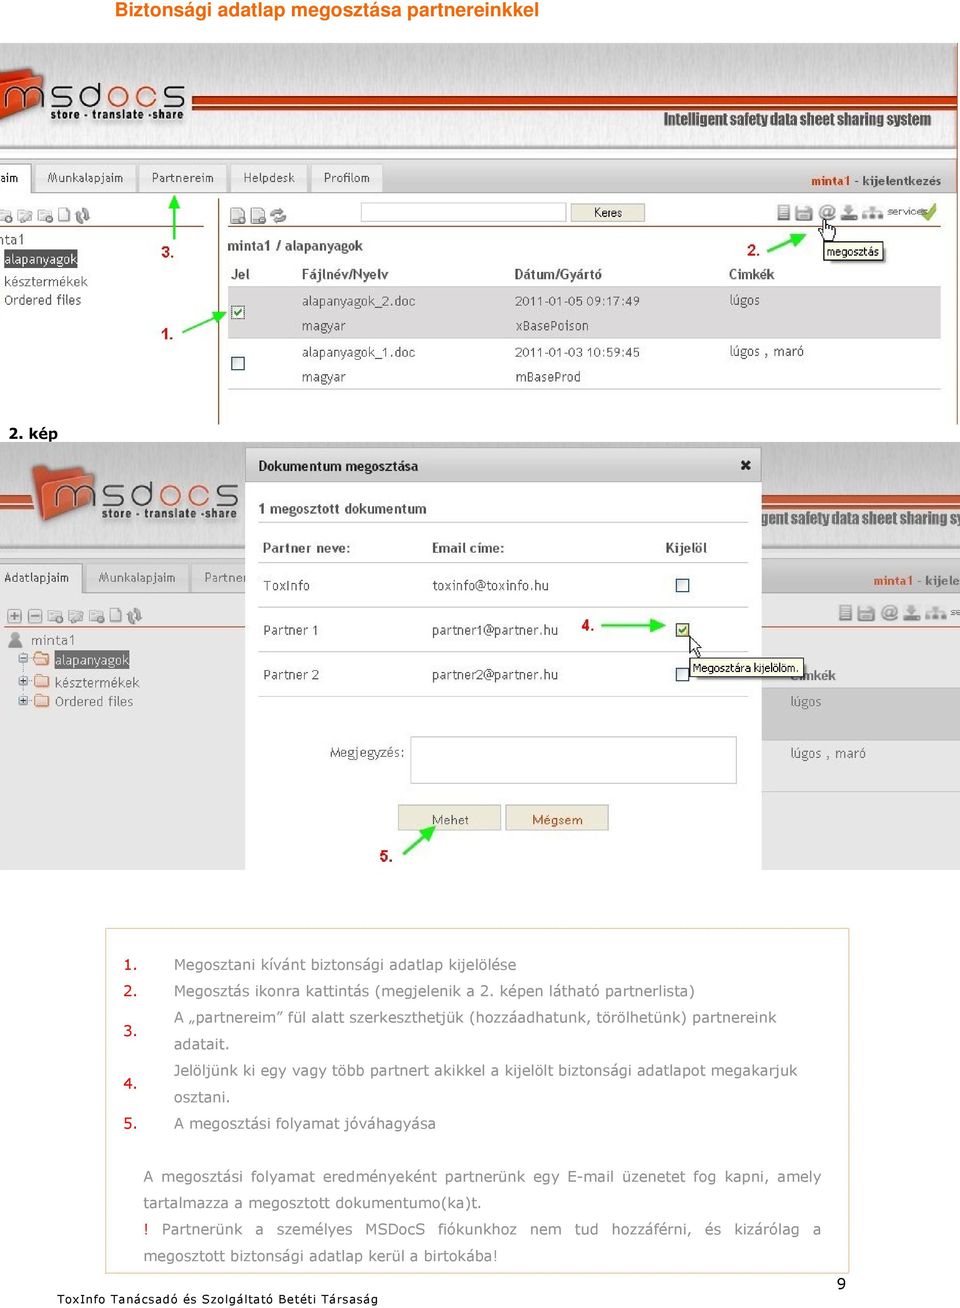
Task: Cancel sharing with the Mégsem button
Action: tap(557, 819)
